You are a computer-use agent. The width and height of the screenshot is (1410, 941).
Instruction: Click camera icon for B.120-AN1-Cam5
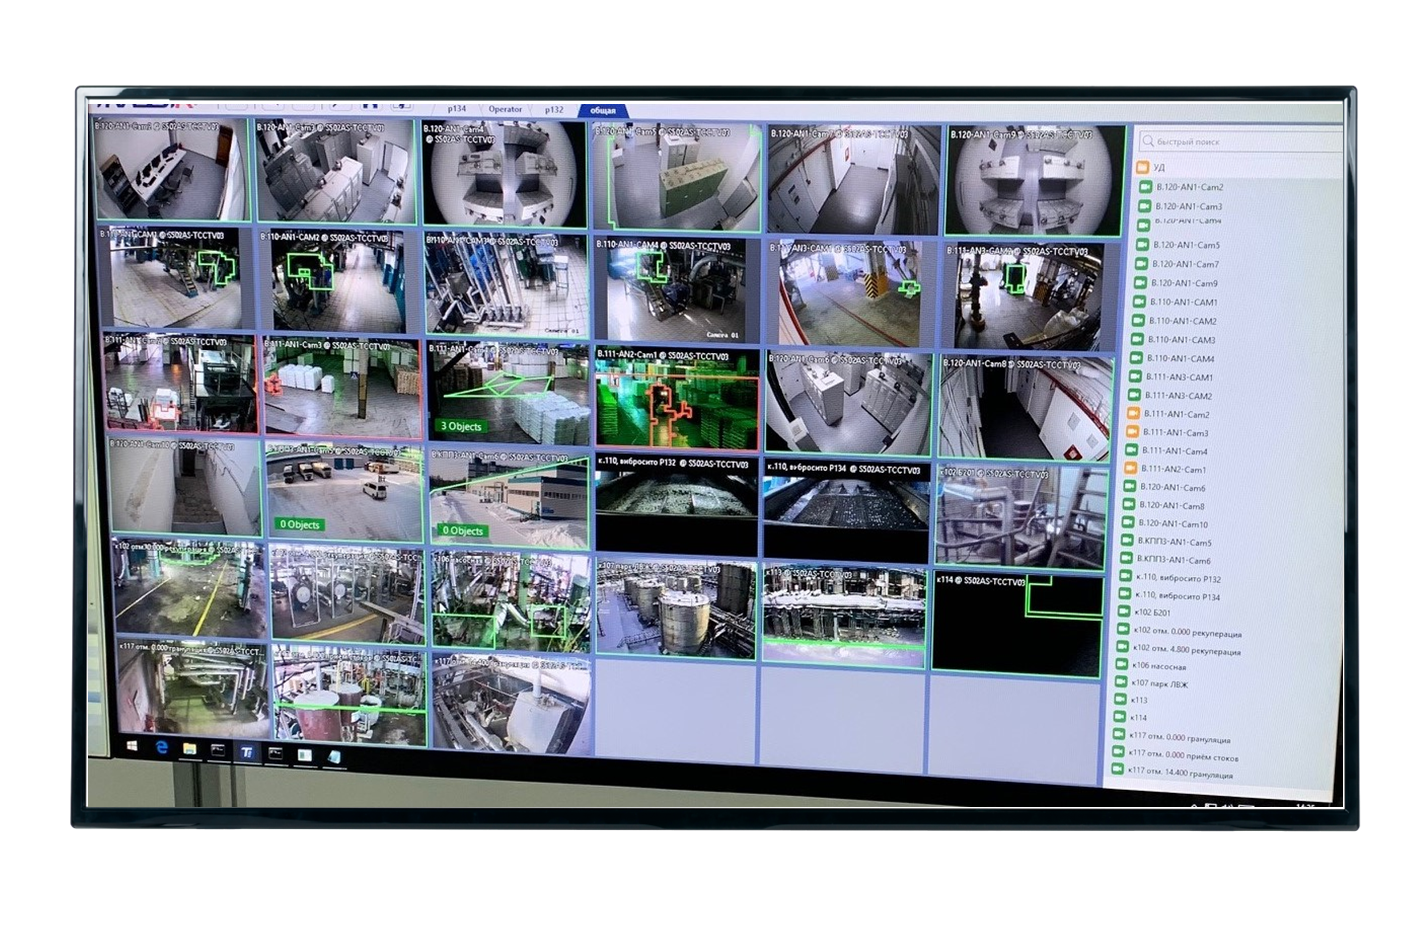point(1142,244)
